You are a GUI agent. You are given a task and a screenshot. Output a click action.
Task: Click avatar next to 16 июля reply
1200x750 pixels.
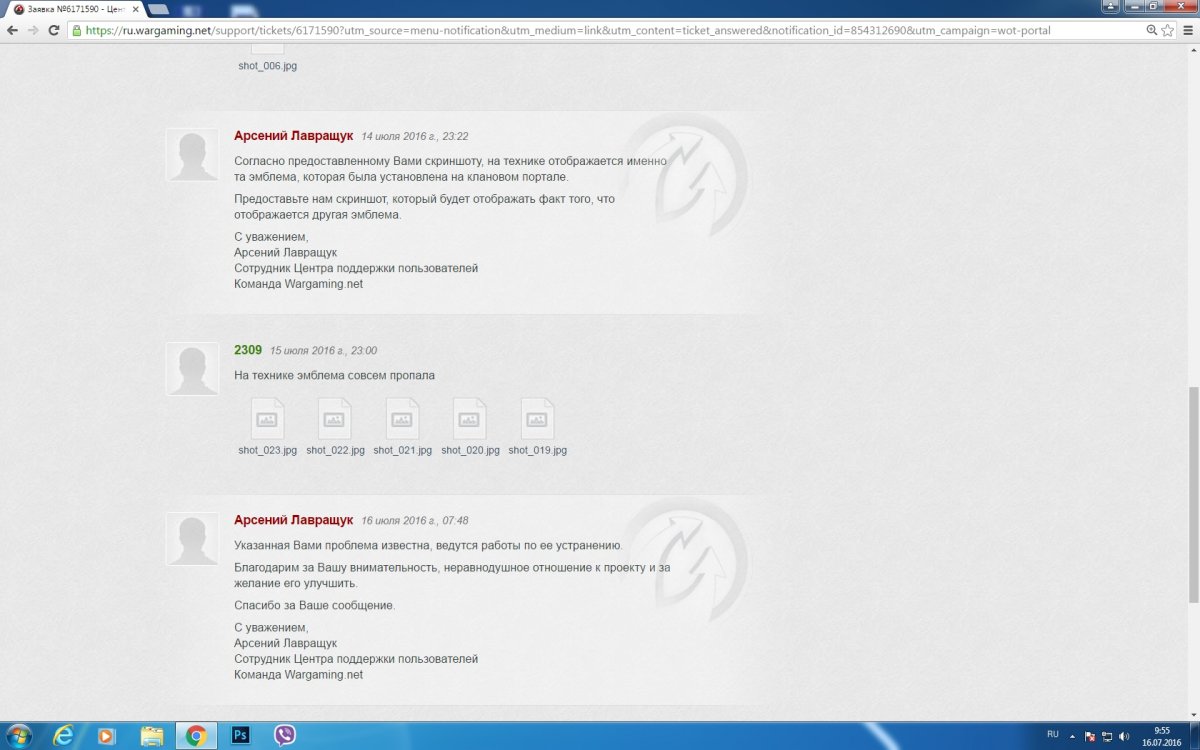(x=192, y=540)
